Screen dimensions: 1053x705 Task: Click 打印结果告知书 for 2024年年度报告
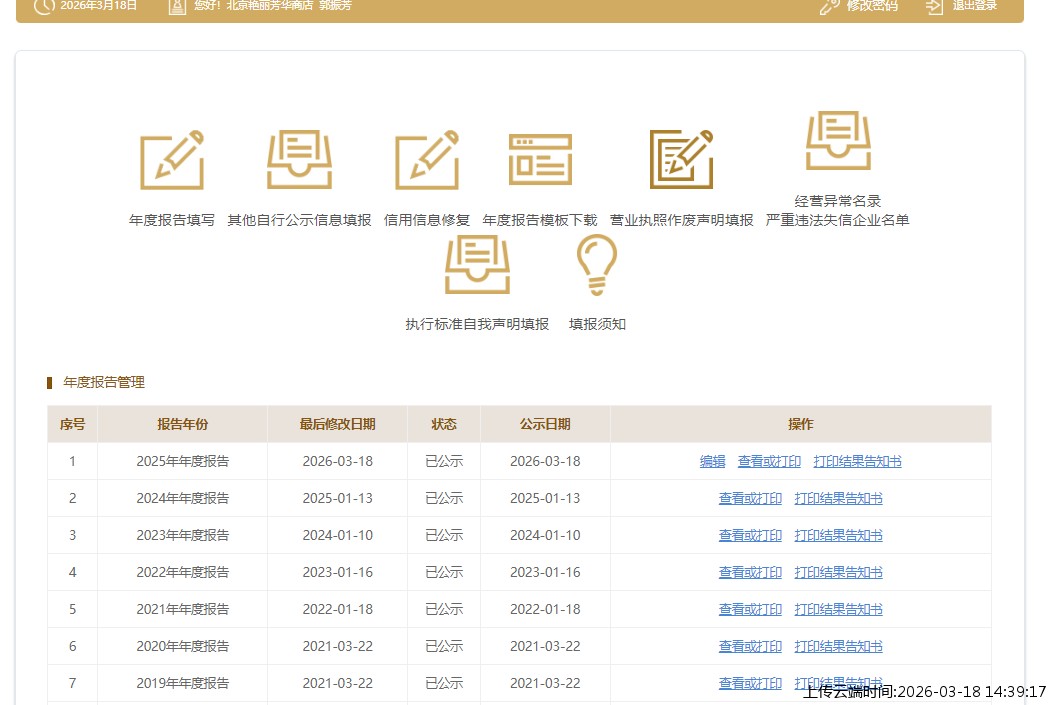pos(838,499)
